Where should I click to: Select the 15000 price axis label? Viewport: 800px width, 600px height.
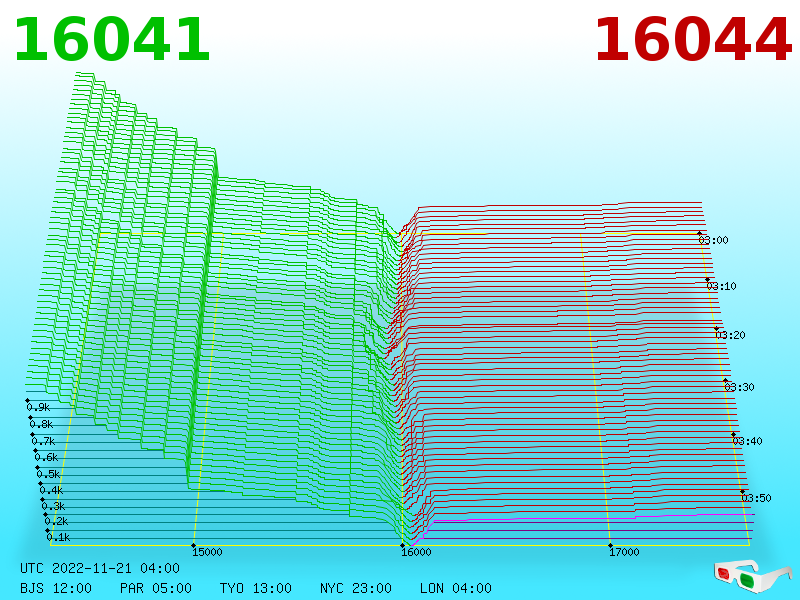(x=207, y=552)
